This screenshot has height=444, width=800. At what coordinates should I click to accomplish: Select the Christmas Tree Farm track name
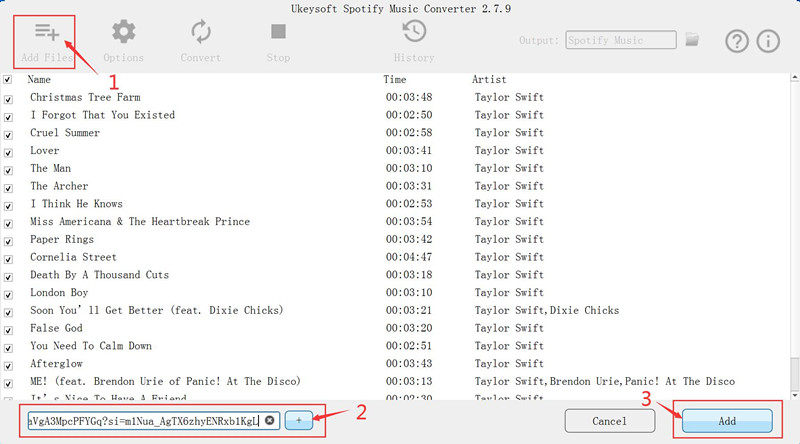(85, 97)
